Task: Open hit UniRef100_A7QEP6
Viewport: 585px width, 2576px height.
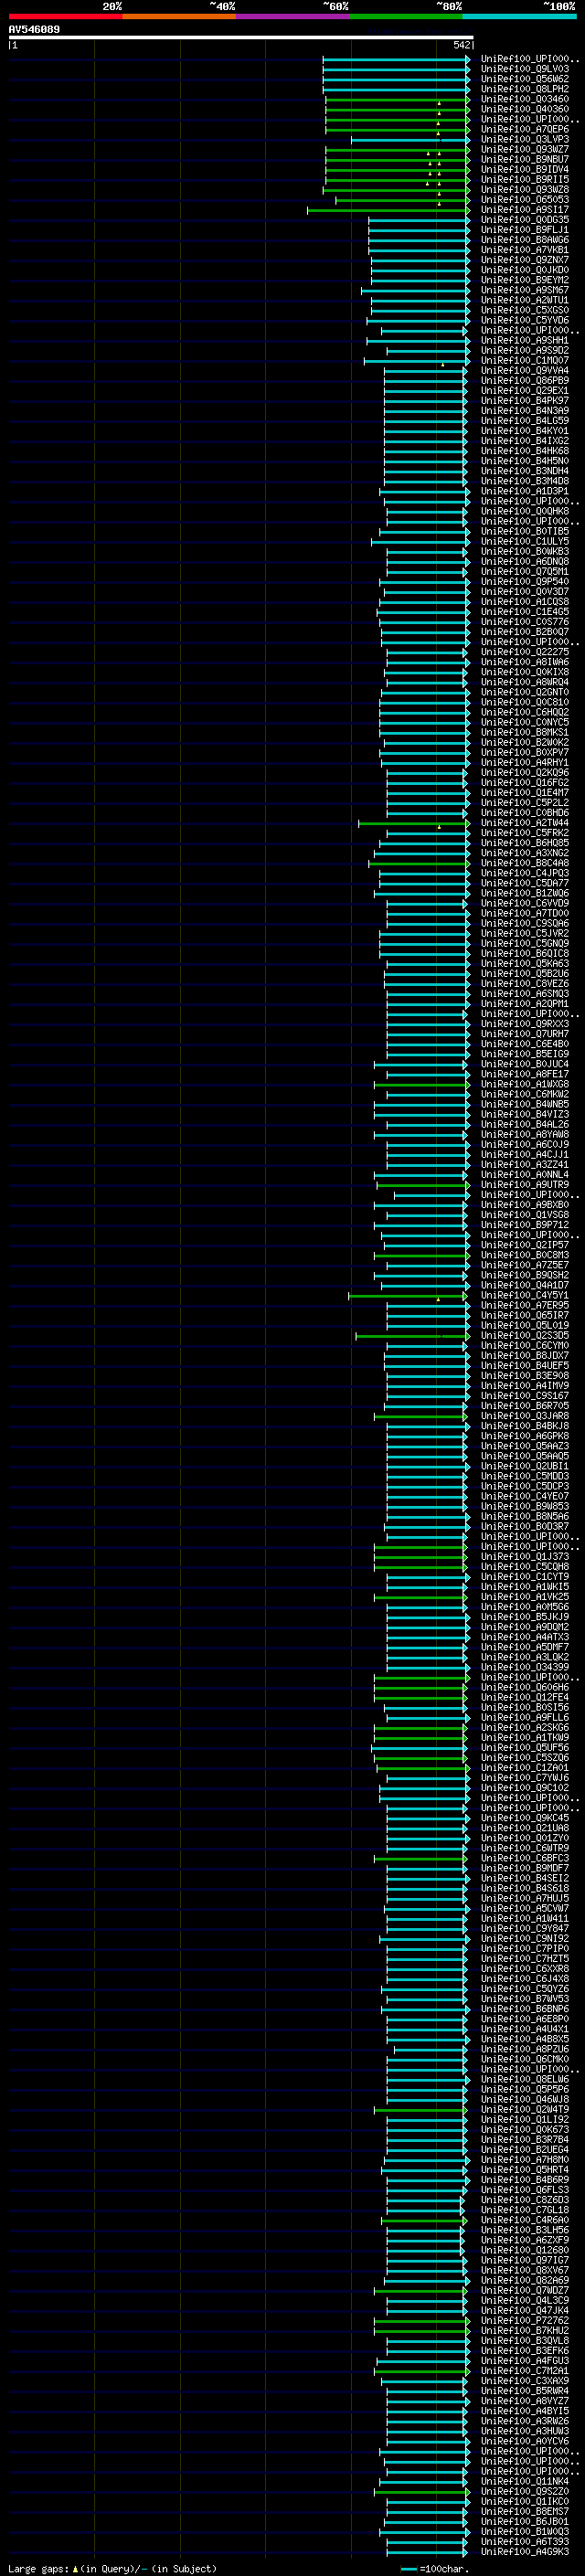Action: point(524,129)
